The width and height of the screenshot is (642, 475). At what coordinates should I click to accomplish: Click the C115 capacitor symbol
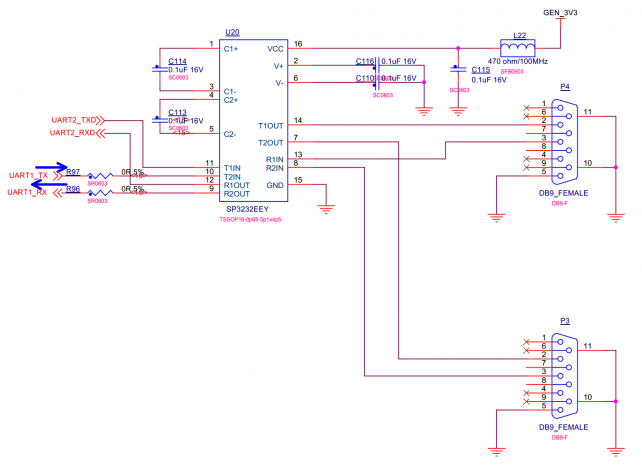[x=458, y=70]
